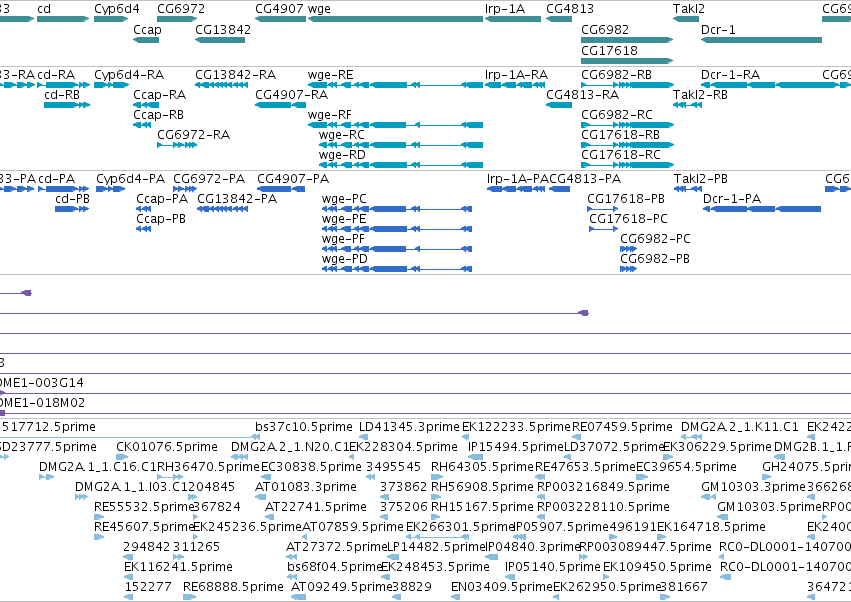851x602 pixels.
Task: Select transcript CG4907-RA
Action: 291,94
